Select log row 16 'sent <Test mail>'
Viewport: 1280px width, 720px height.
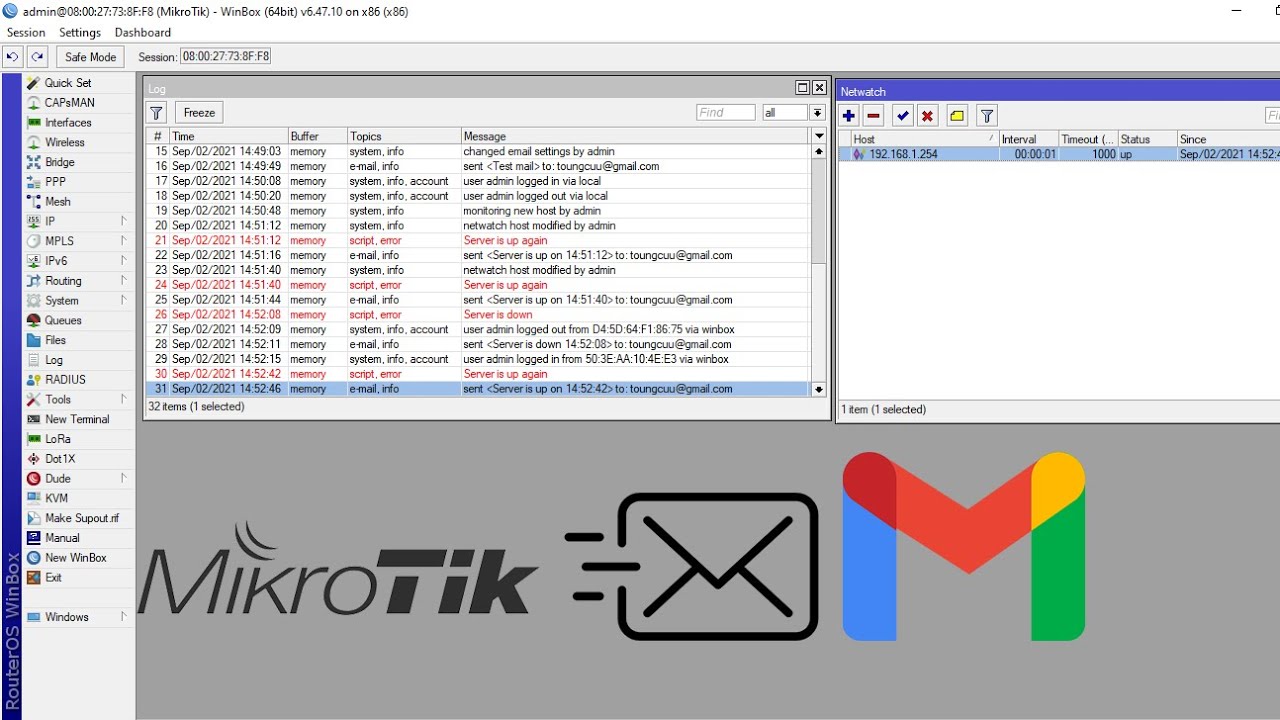478,166
